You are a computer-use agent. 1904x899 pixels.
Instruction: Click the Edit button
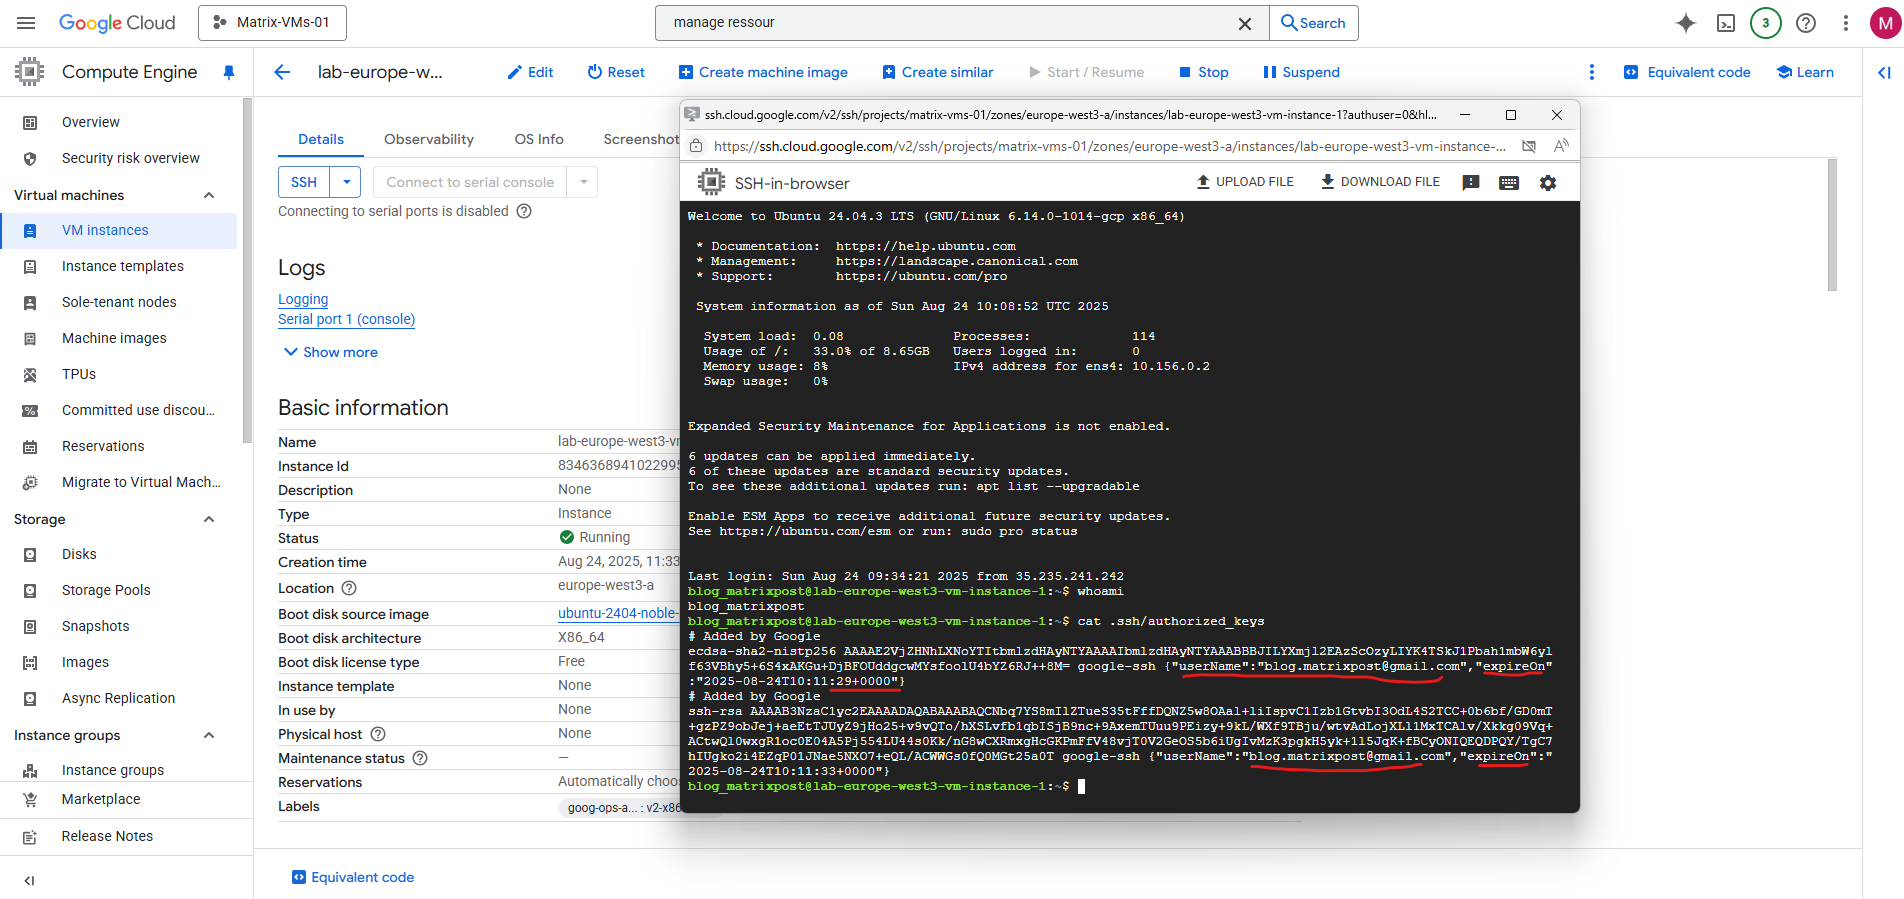pyautogui.click(x=530, y=72)
